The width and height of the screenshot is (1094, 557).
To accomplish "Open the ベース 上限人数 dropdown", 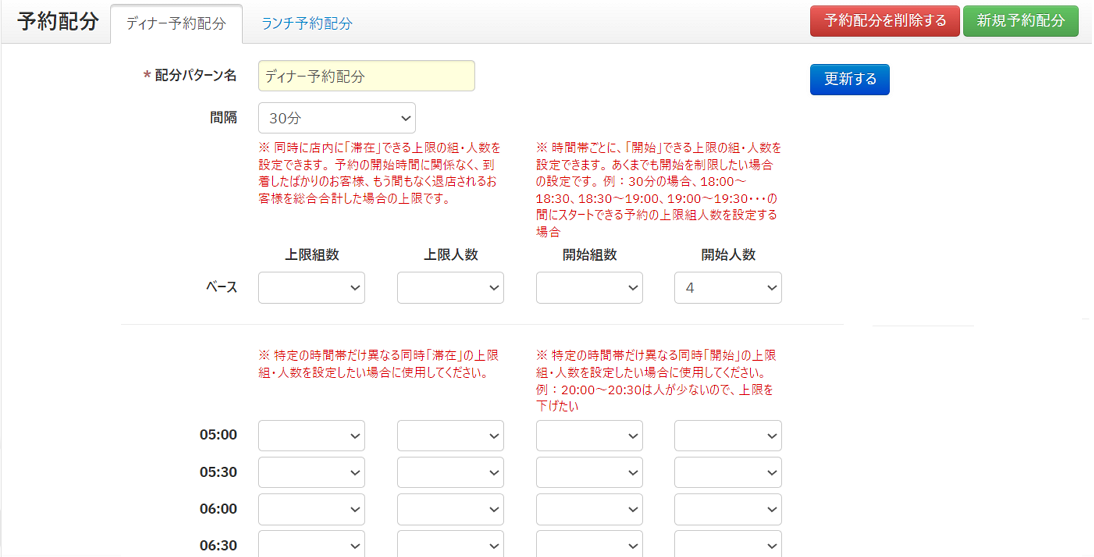I will [450, 288].
